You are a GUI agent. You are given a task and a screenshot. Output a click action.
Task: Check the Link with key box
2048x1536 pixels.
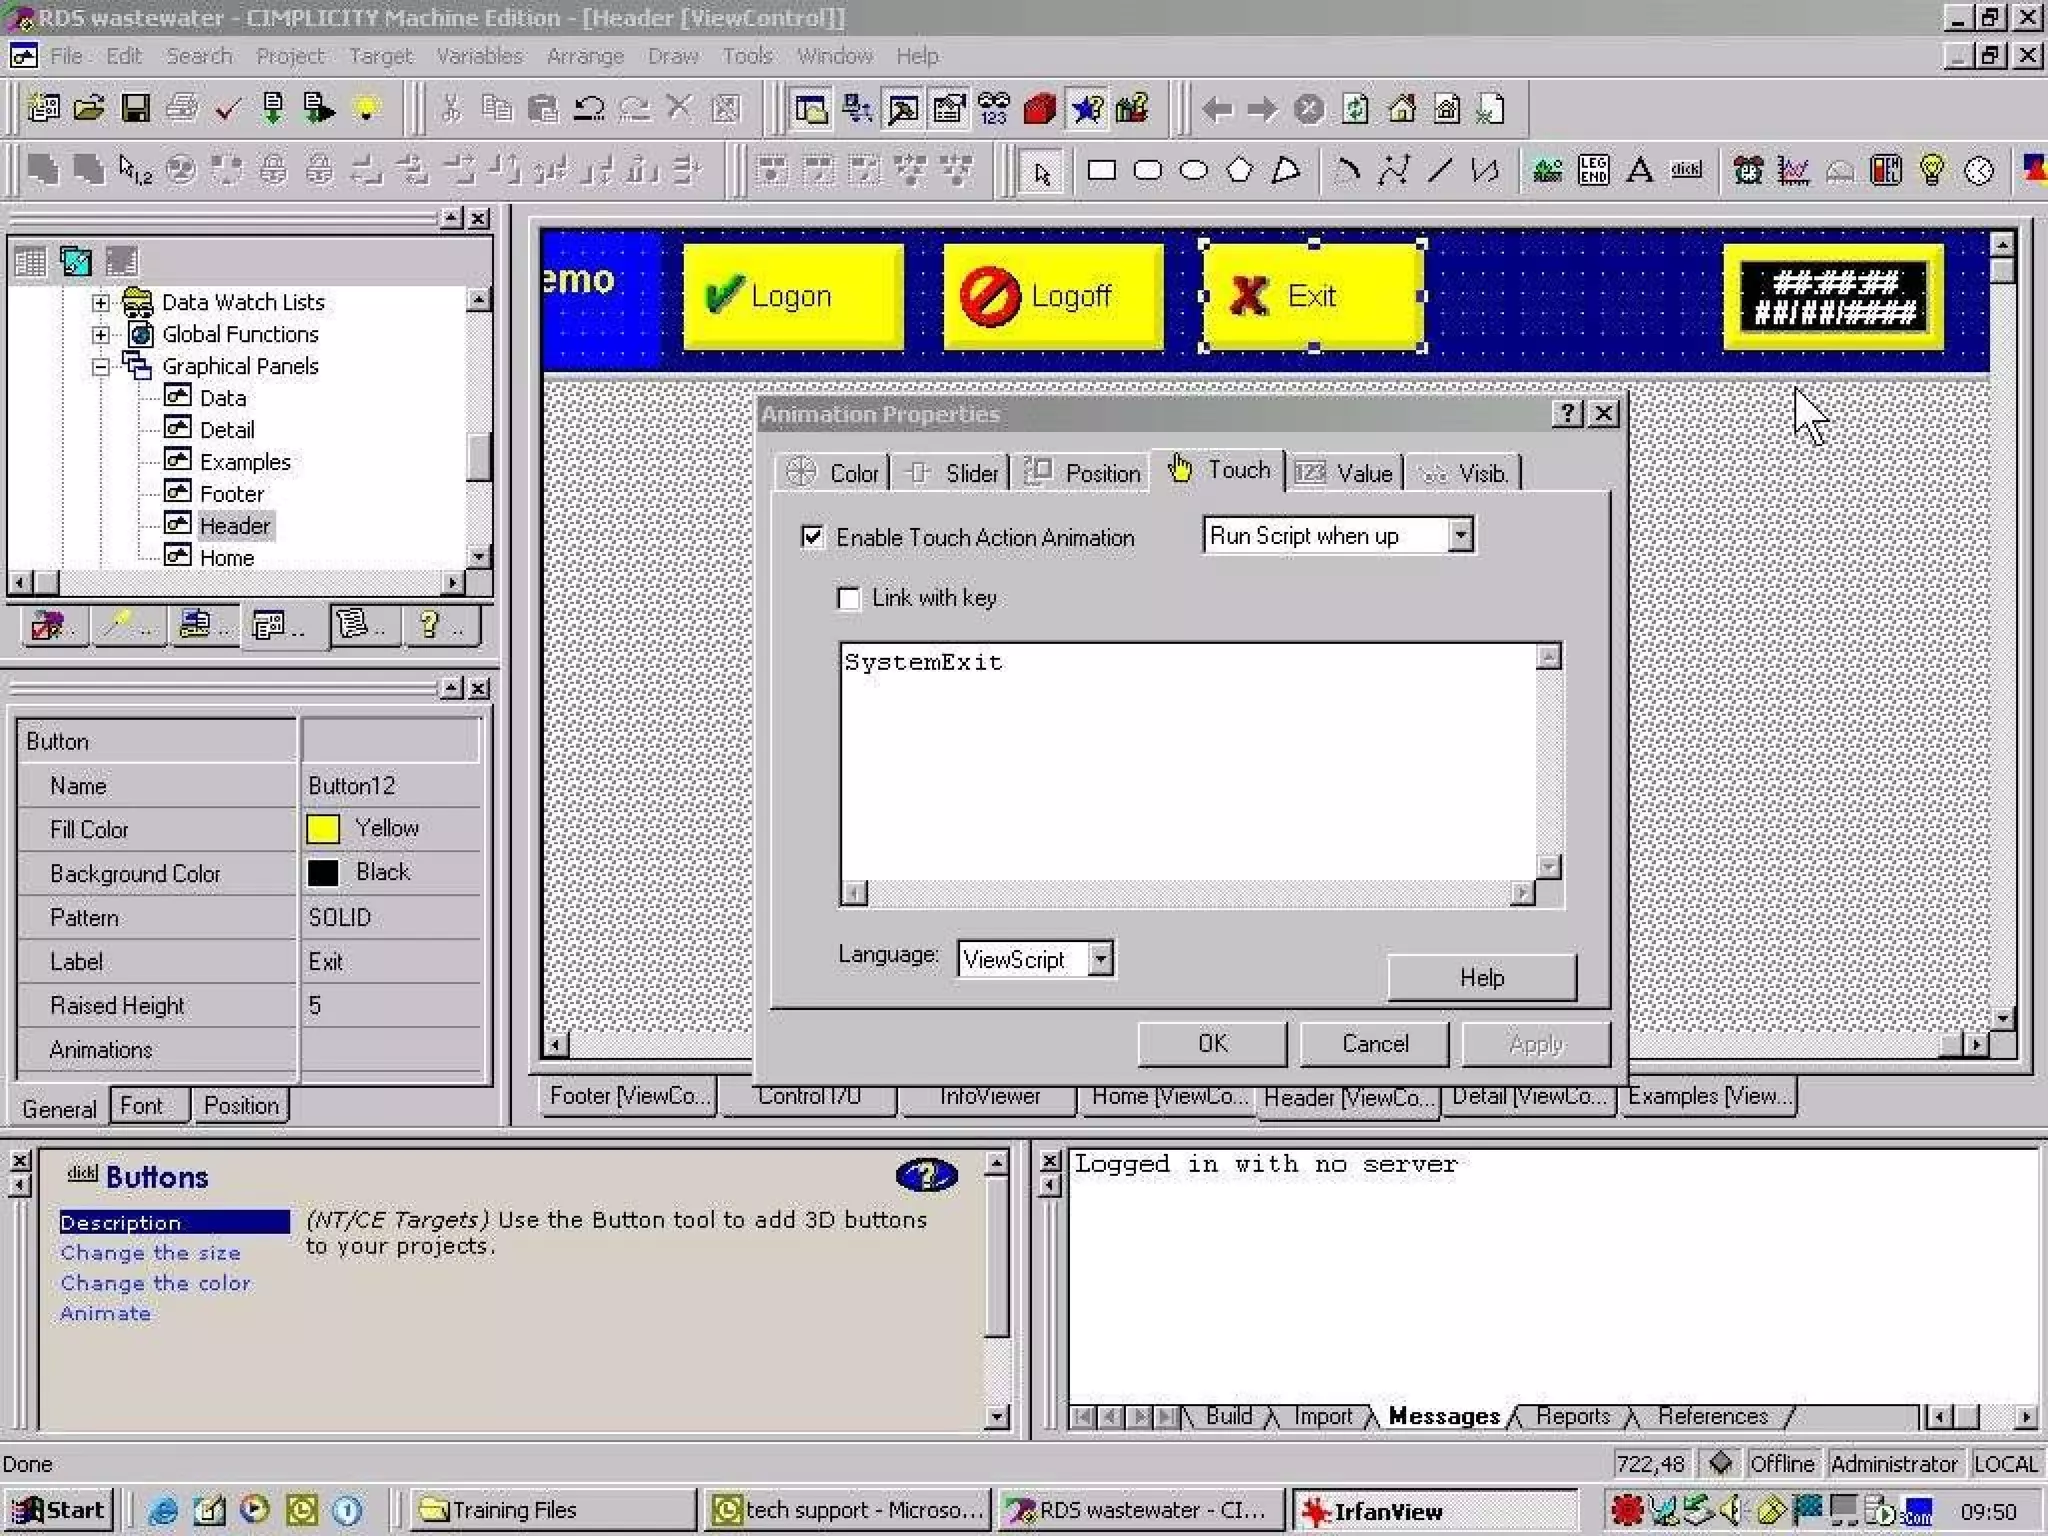coord(849,598)
